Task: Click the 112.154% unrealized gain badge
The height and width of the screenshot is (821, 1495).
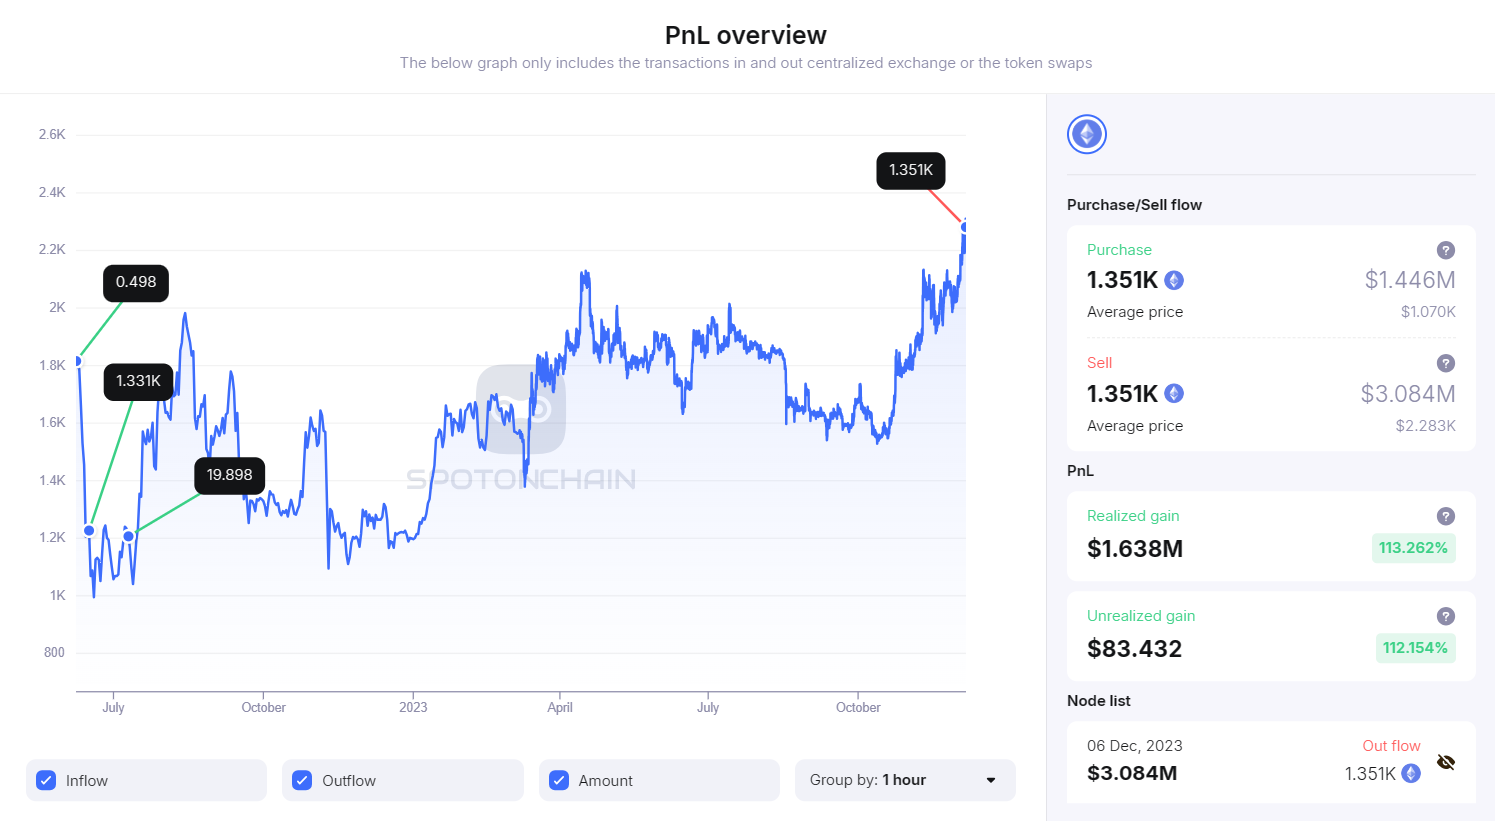Action: coord(1415,648)
